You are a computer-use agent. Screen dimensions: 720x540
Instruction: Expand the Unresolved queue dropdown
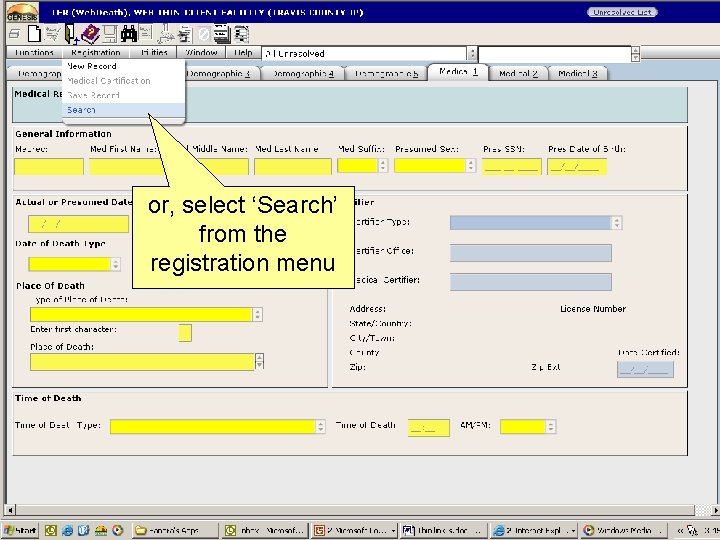(472, 54)
